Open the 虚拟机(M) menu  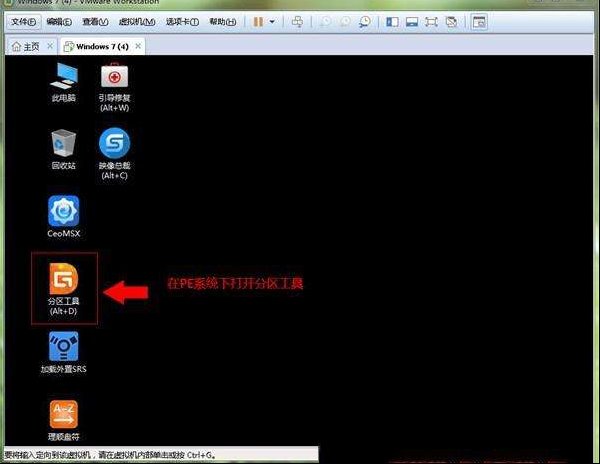136,22
